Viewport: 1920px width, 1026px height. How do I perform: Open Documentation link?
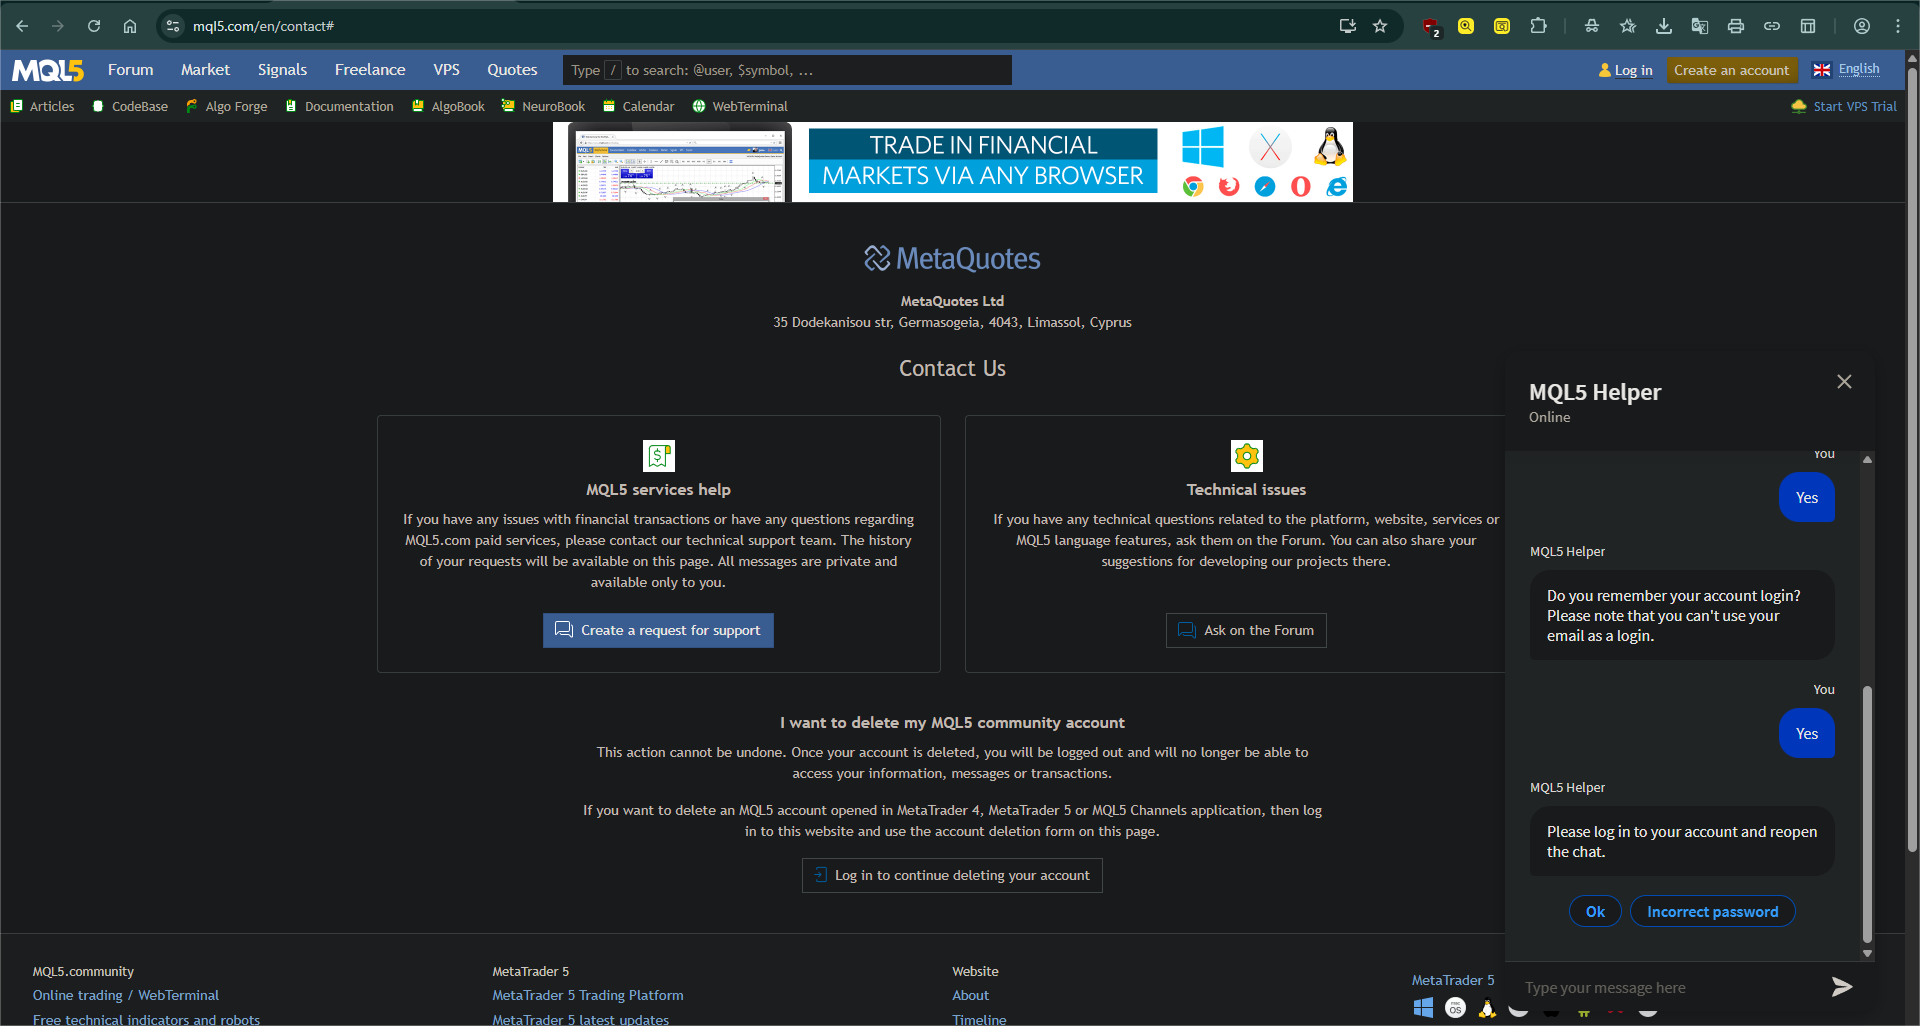pyautogui.click(x=339, y=106)
